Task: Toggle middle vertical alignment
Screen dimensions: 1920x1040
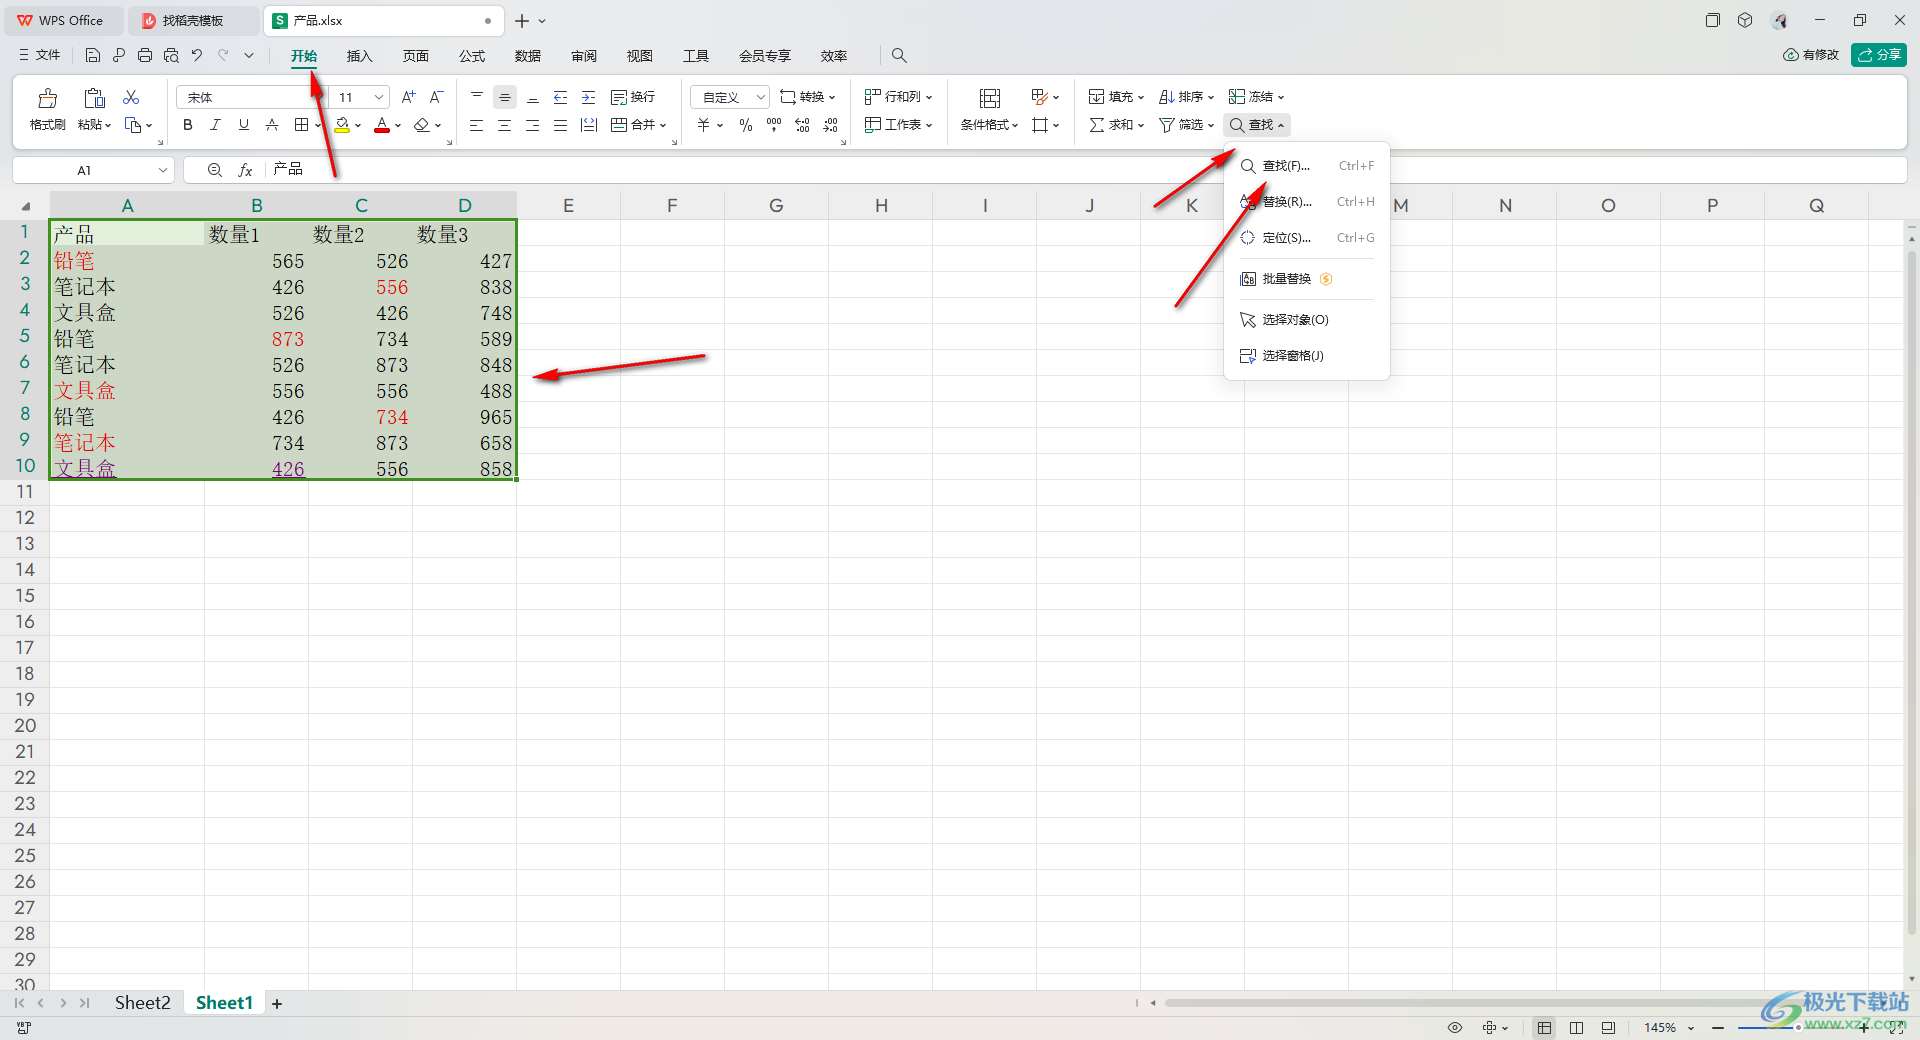Action: coord(505,97)
